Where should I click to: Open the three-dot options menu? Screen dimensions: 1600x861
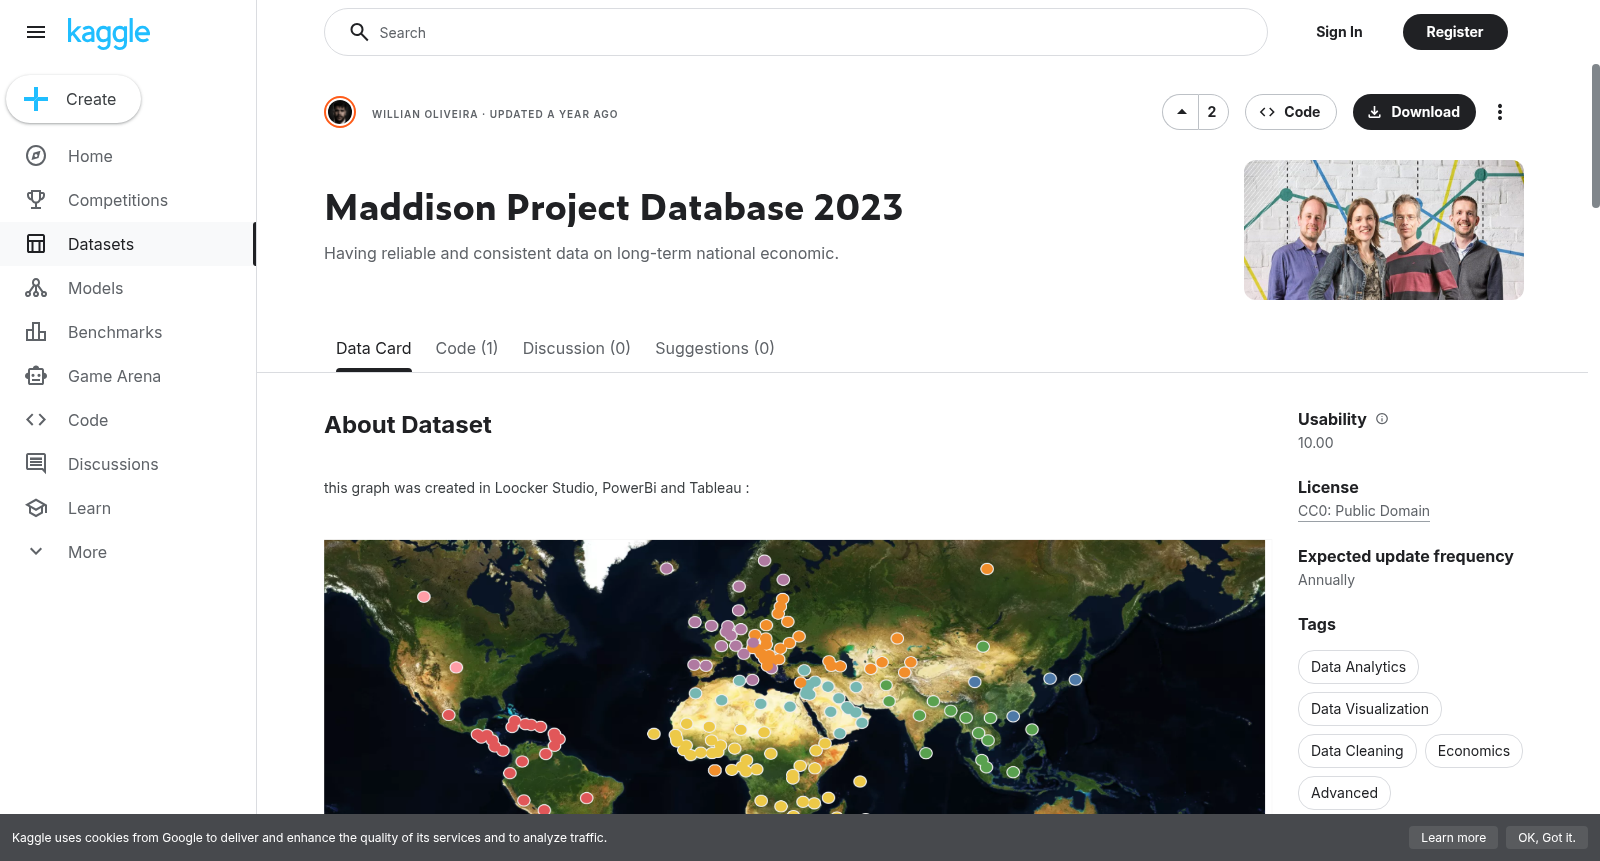(x=1499, y=112)
